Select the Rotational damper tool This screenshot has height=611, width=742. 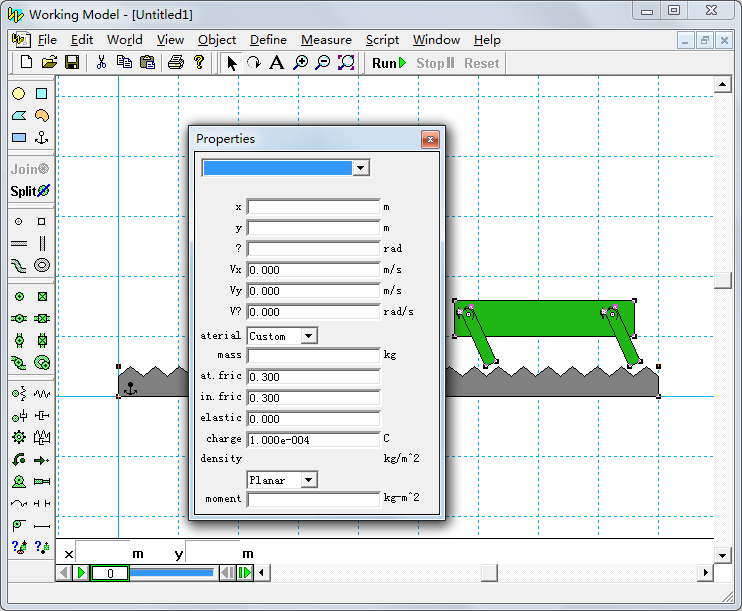19,416
